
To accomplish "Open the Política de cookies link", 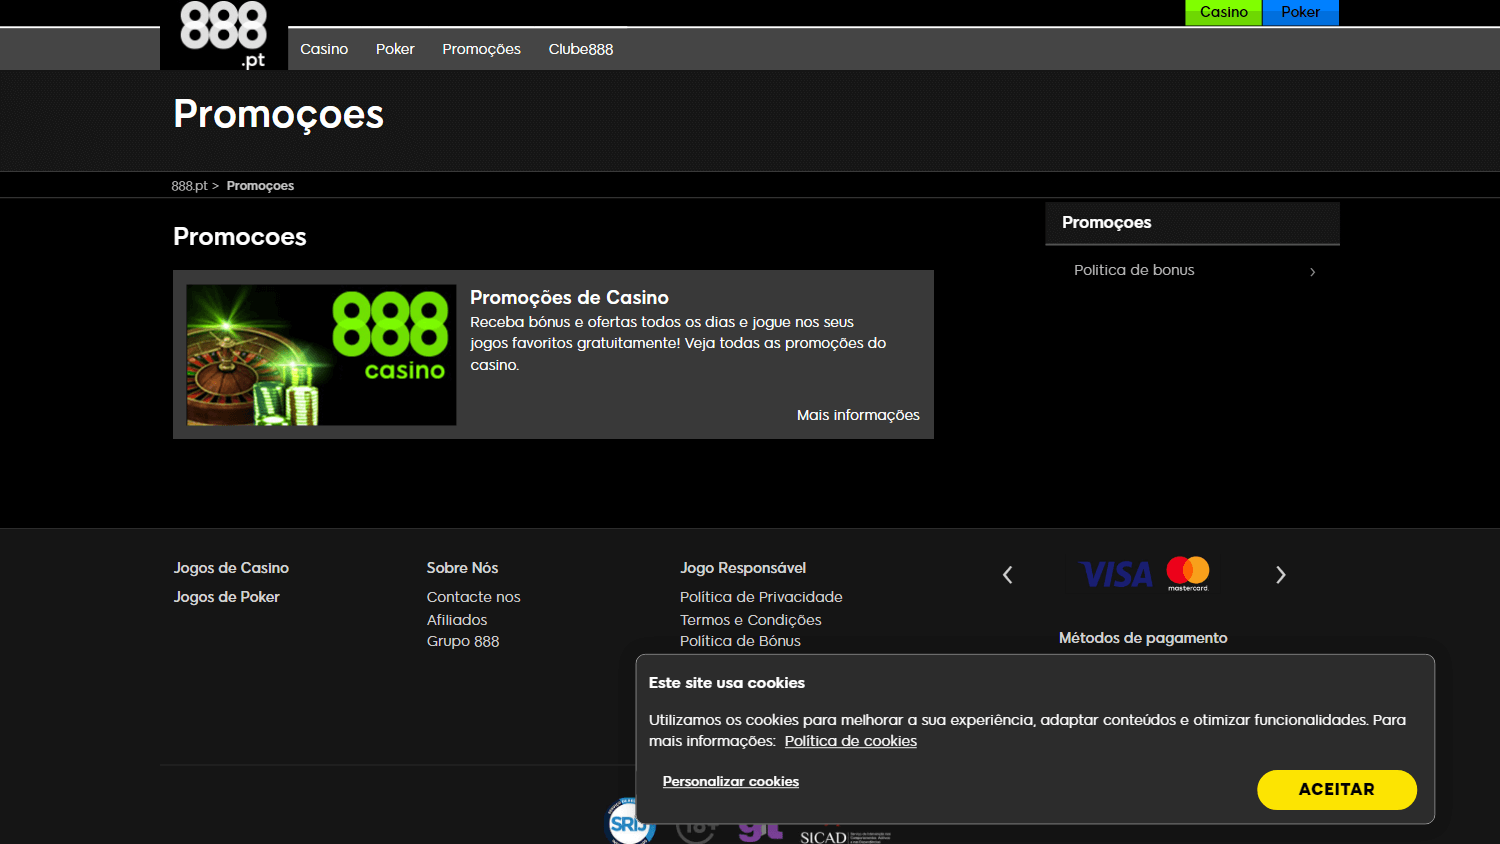I will click(x=851, y=741).
